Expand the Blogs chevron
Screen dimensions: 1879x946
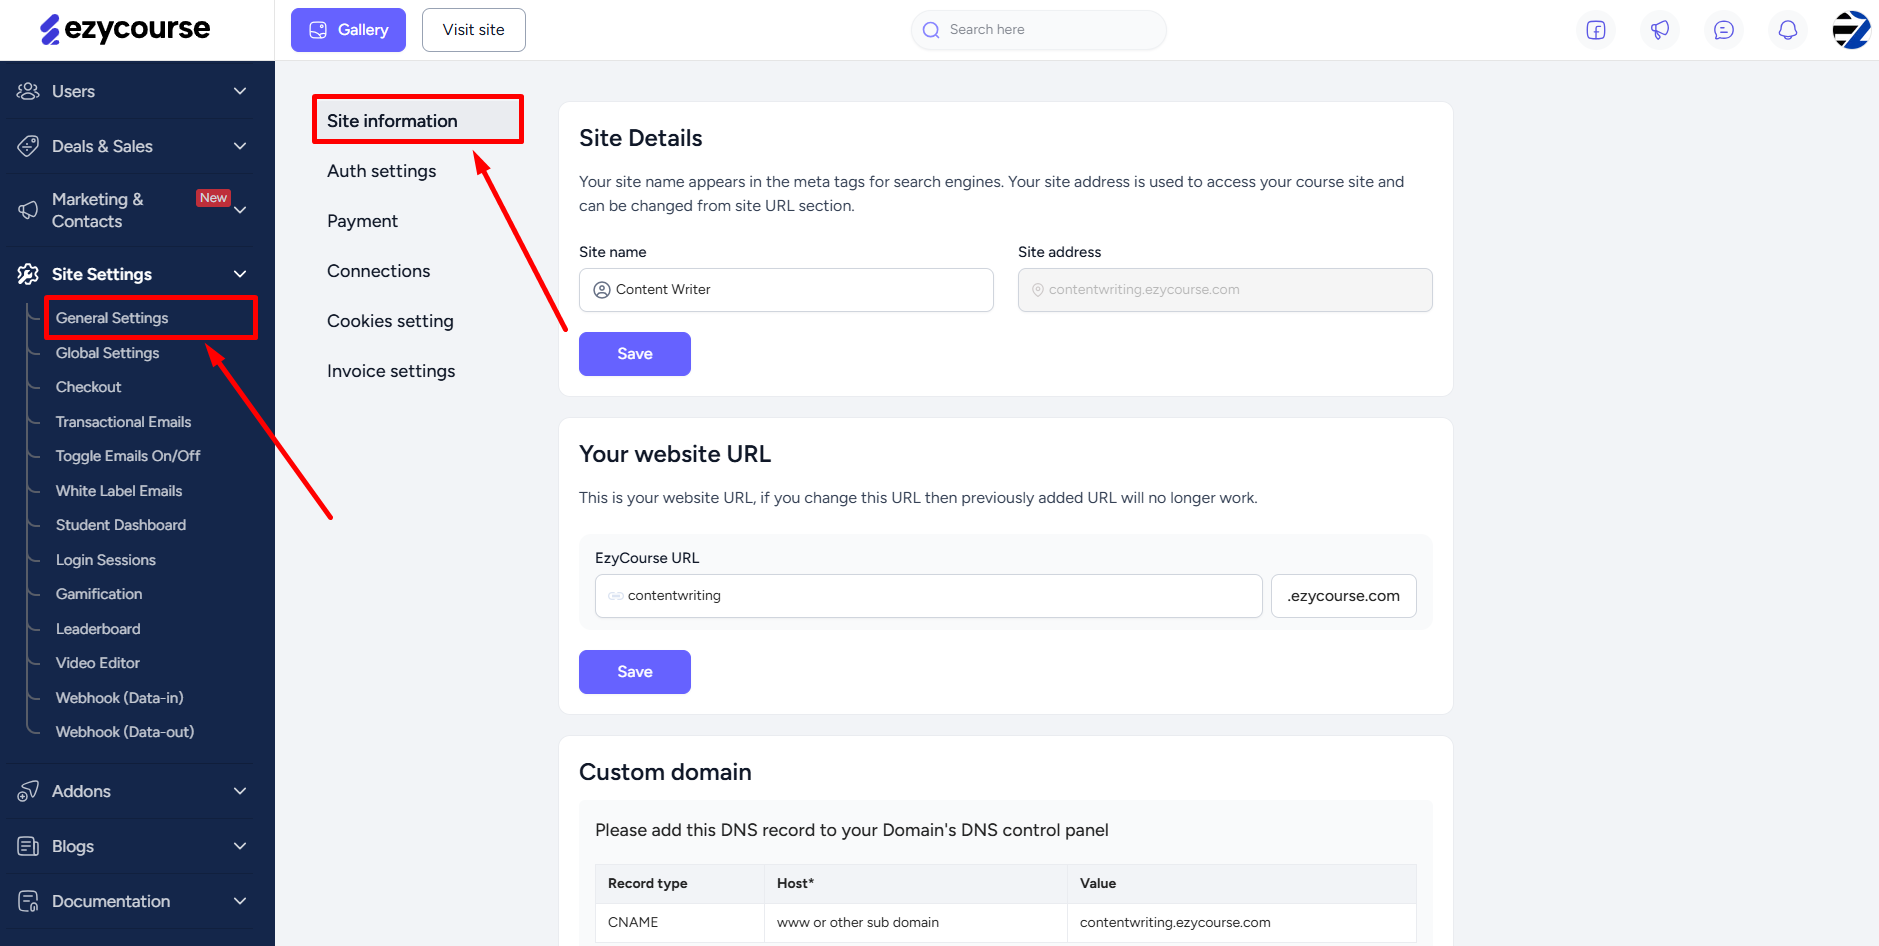(x=240, y=846)
